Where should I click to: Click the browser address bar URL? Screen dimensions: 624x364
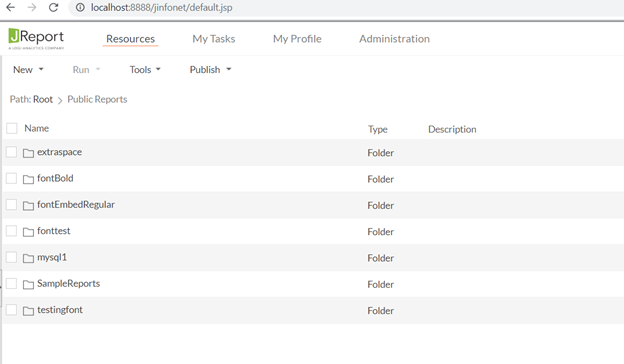pyautogui.click(x=162, y=8)
